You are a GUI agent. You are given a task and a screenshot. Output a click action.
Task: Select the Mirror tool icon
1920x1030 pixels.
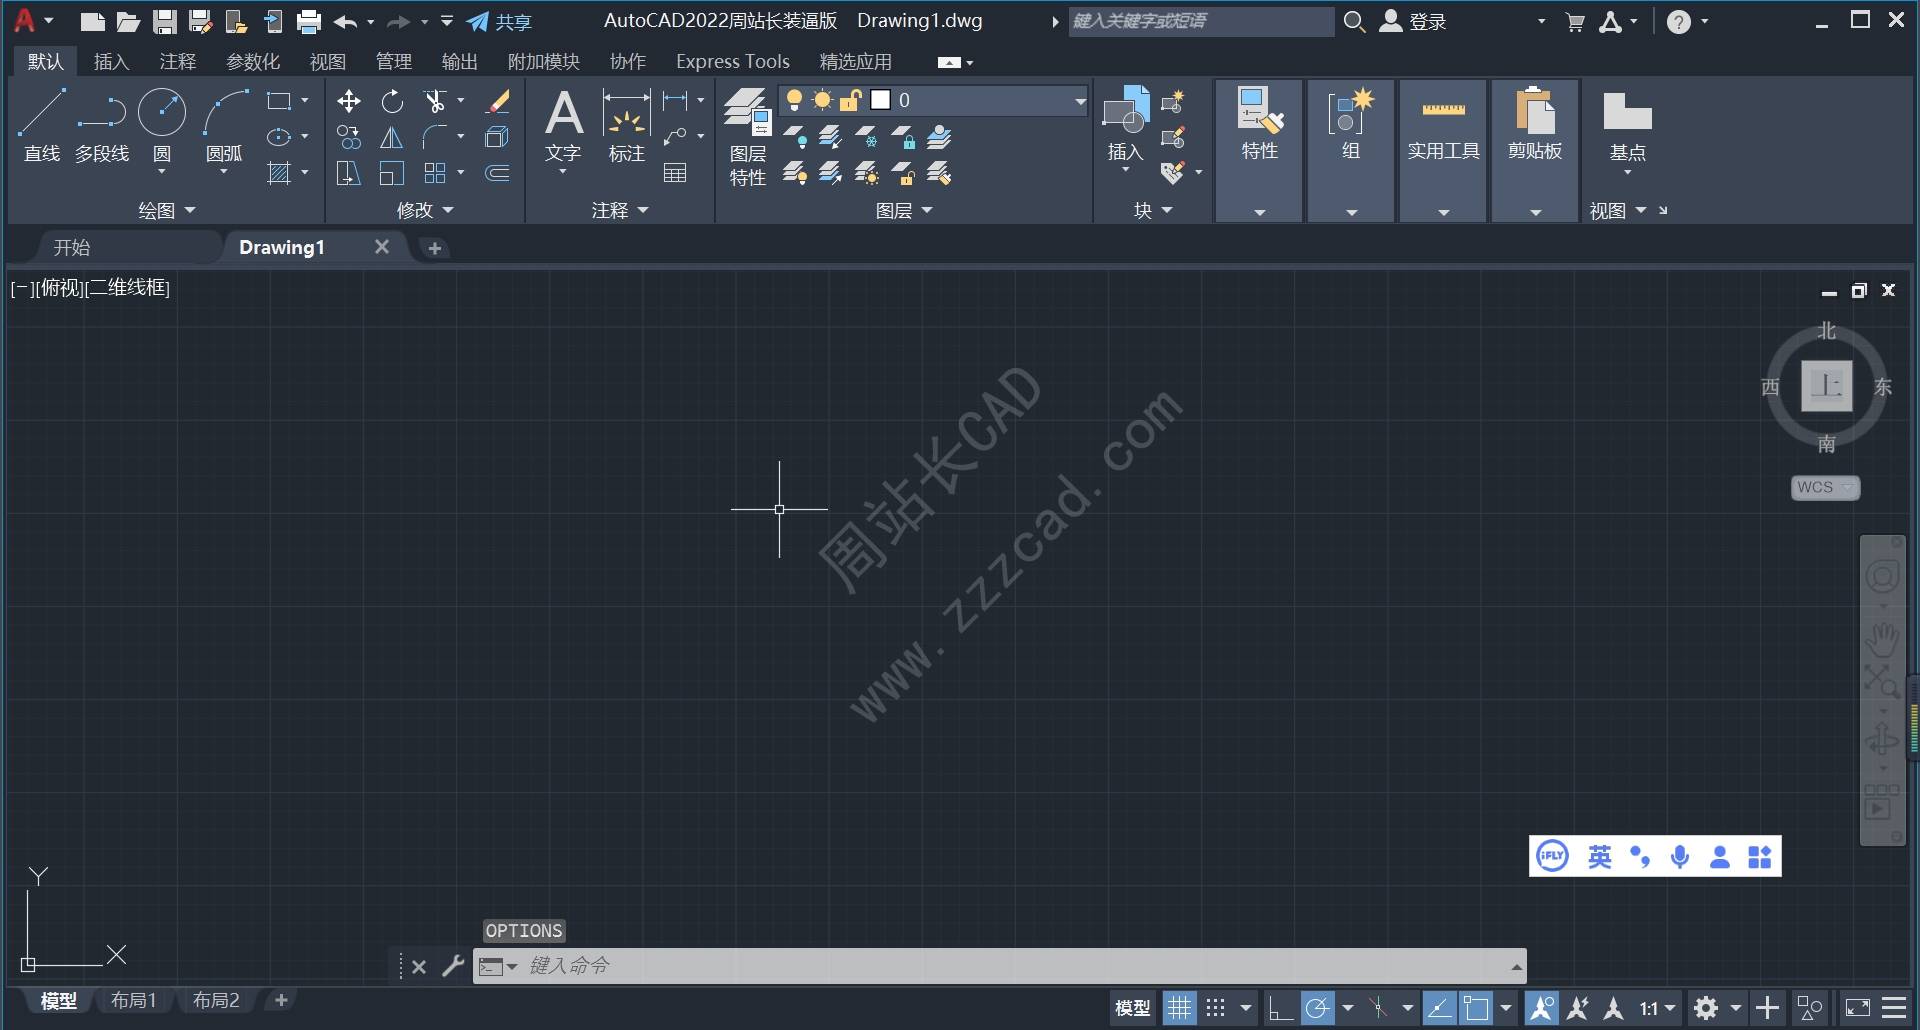pyautogui.click(x=392, y=137)
